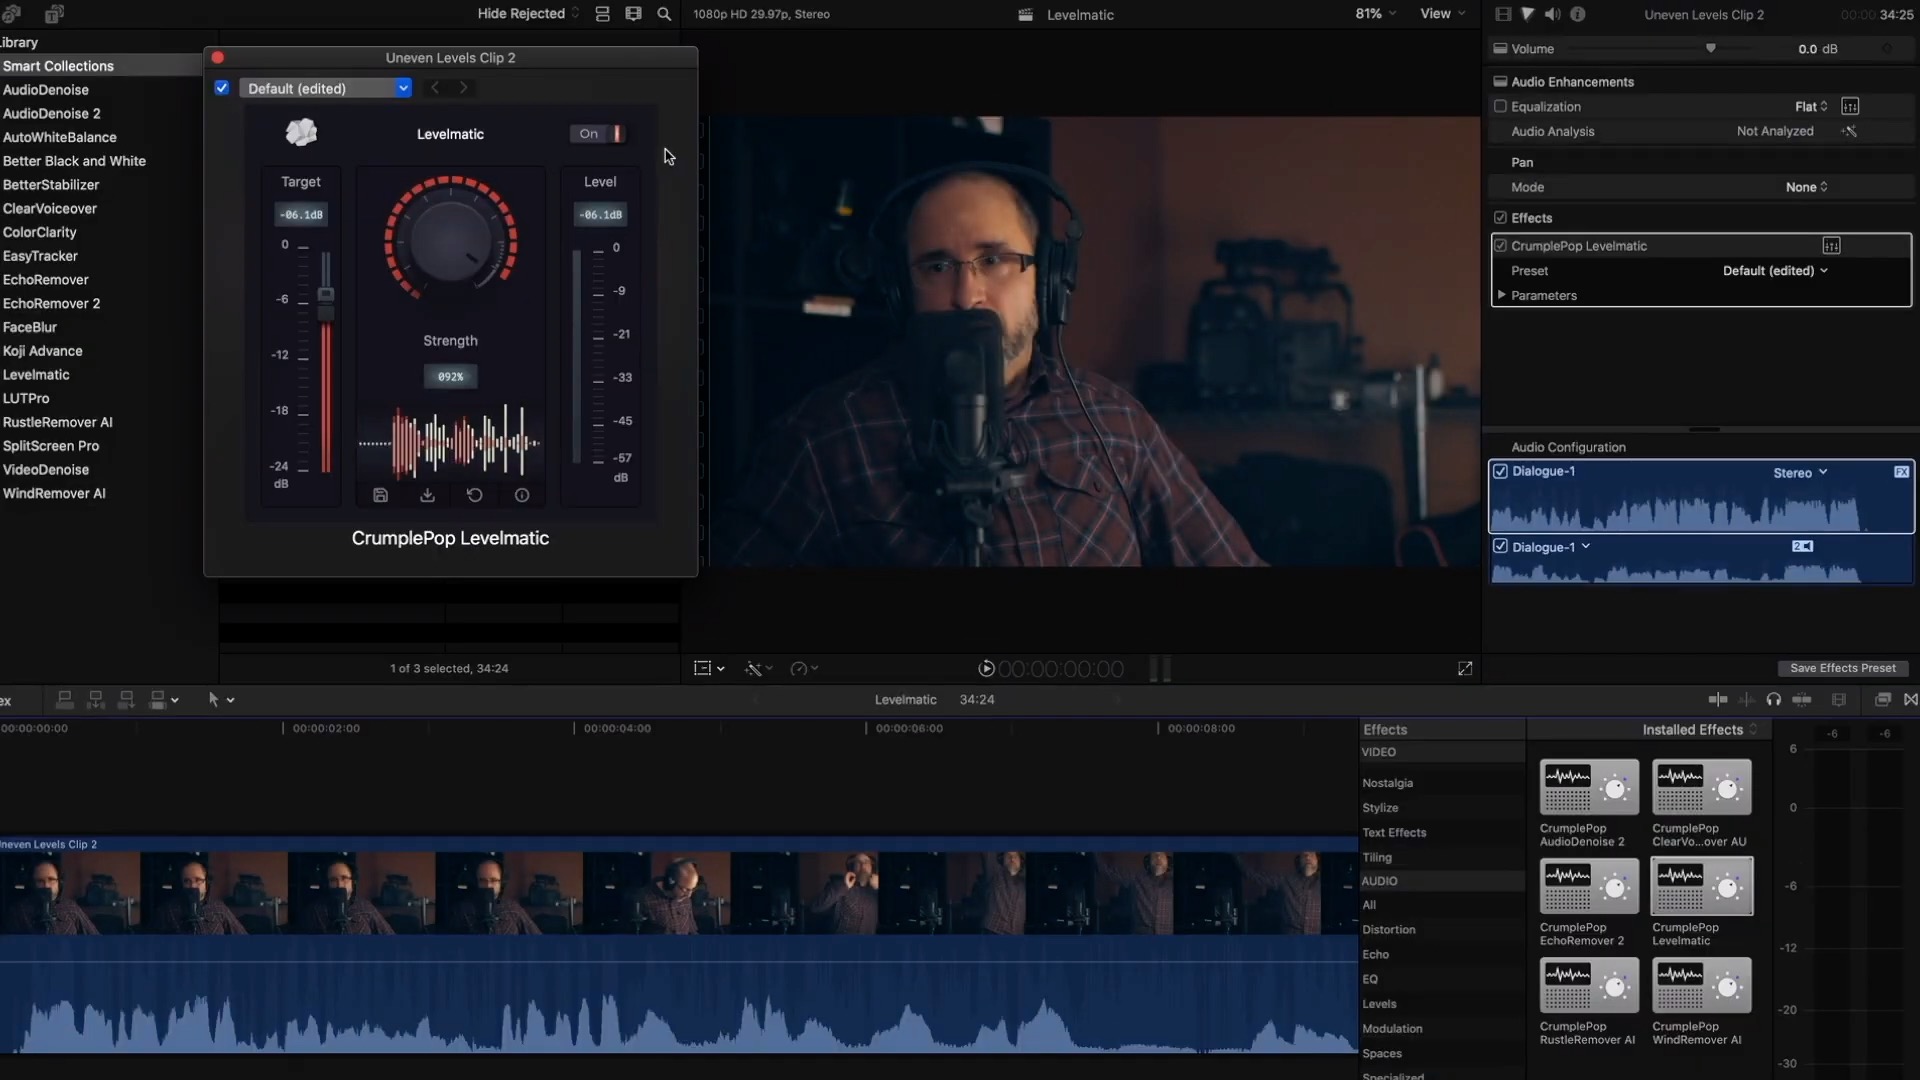
Task: Uncheck the first Dialogue-1 Stereo component
Action: click(1500, 472)
